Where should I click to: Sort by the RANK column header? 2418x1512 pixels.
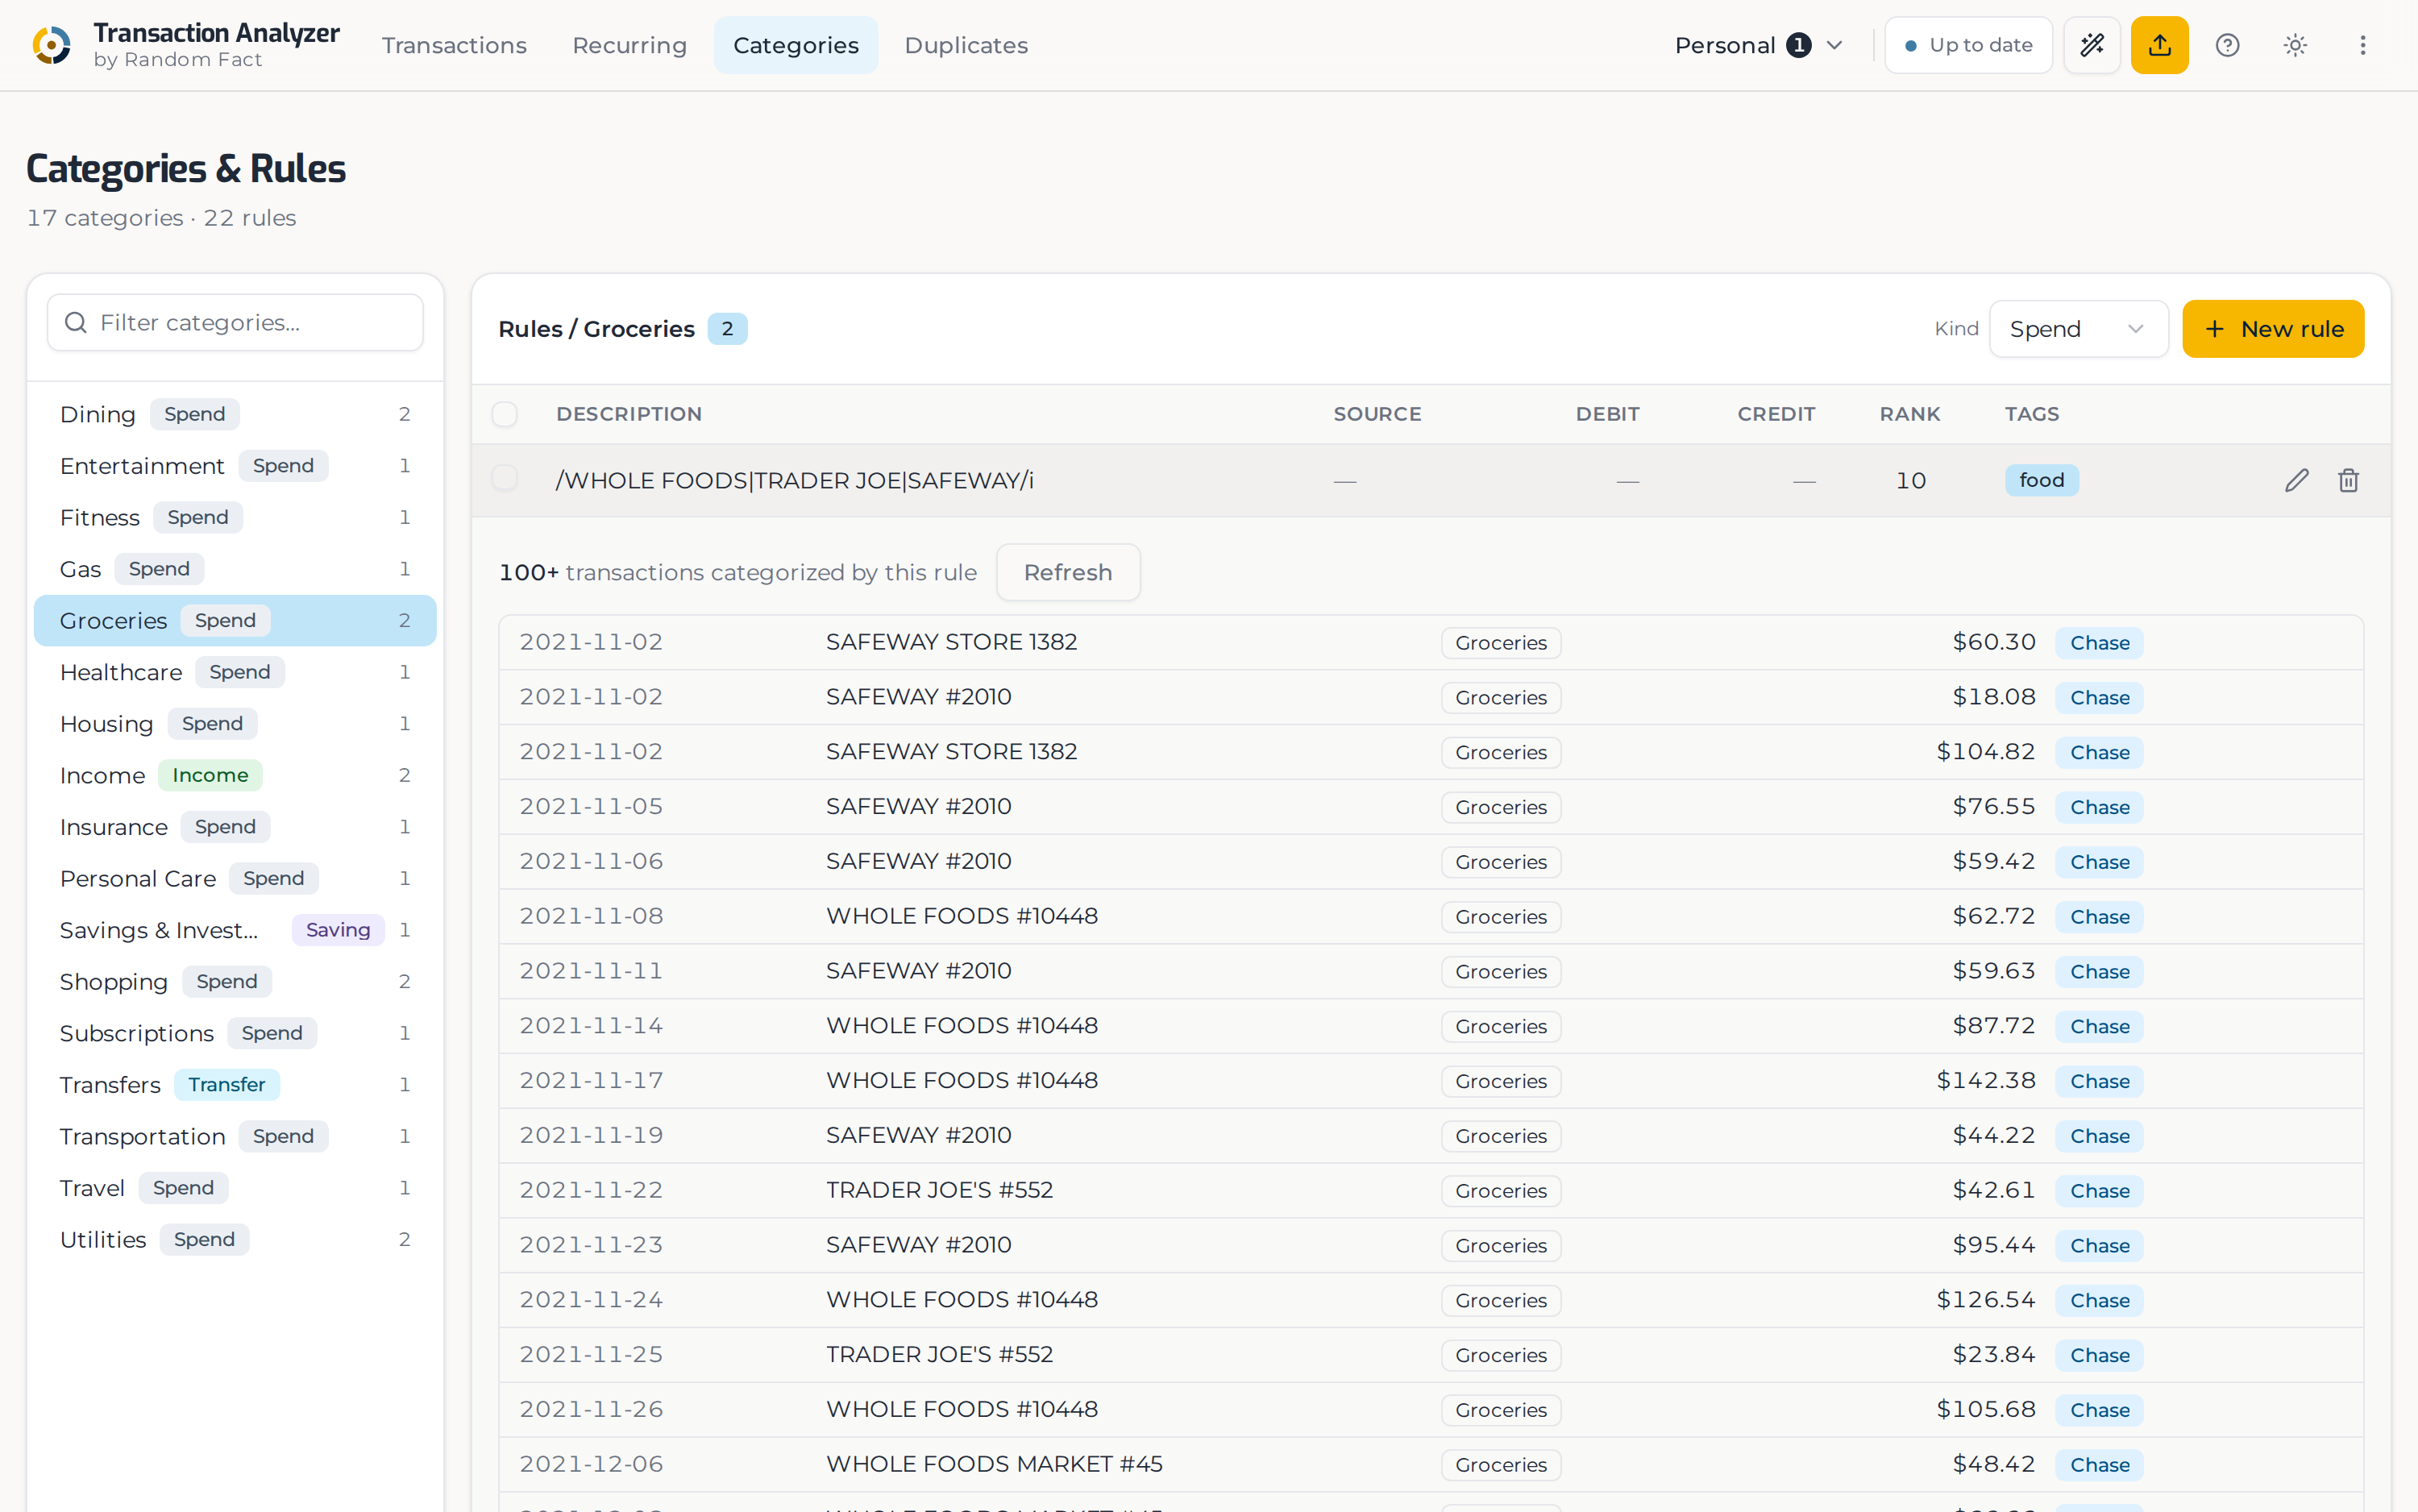pyautogui.click(x=1909, y=414)
